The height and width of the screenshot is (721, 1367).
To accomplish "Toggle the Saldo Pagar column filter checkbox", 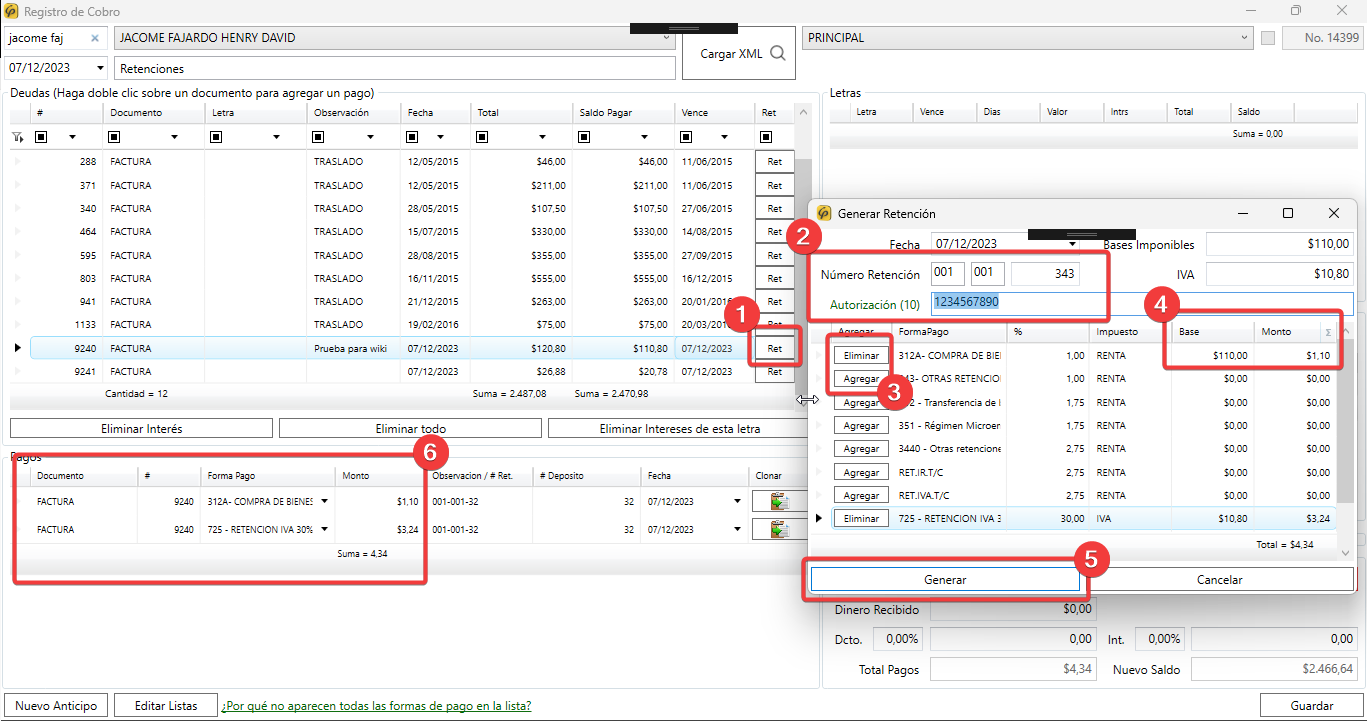I will (x=584, y=137).
